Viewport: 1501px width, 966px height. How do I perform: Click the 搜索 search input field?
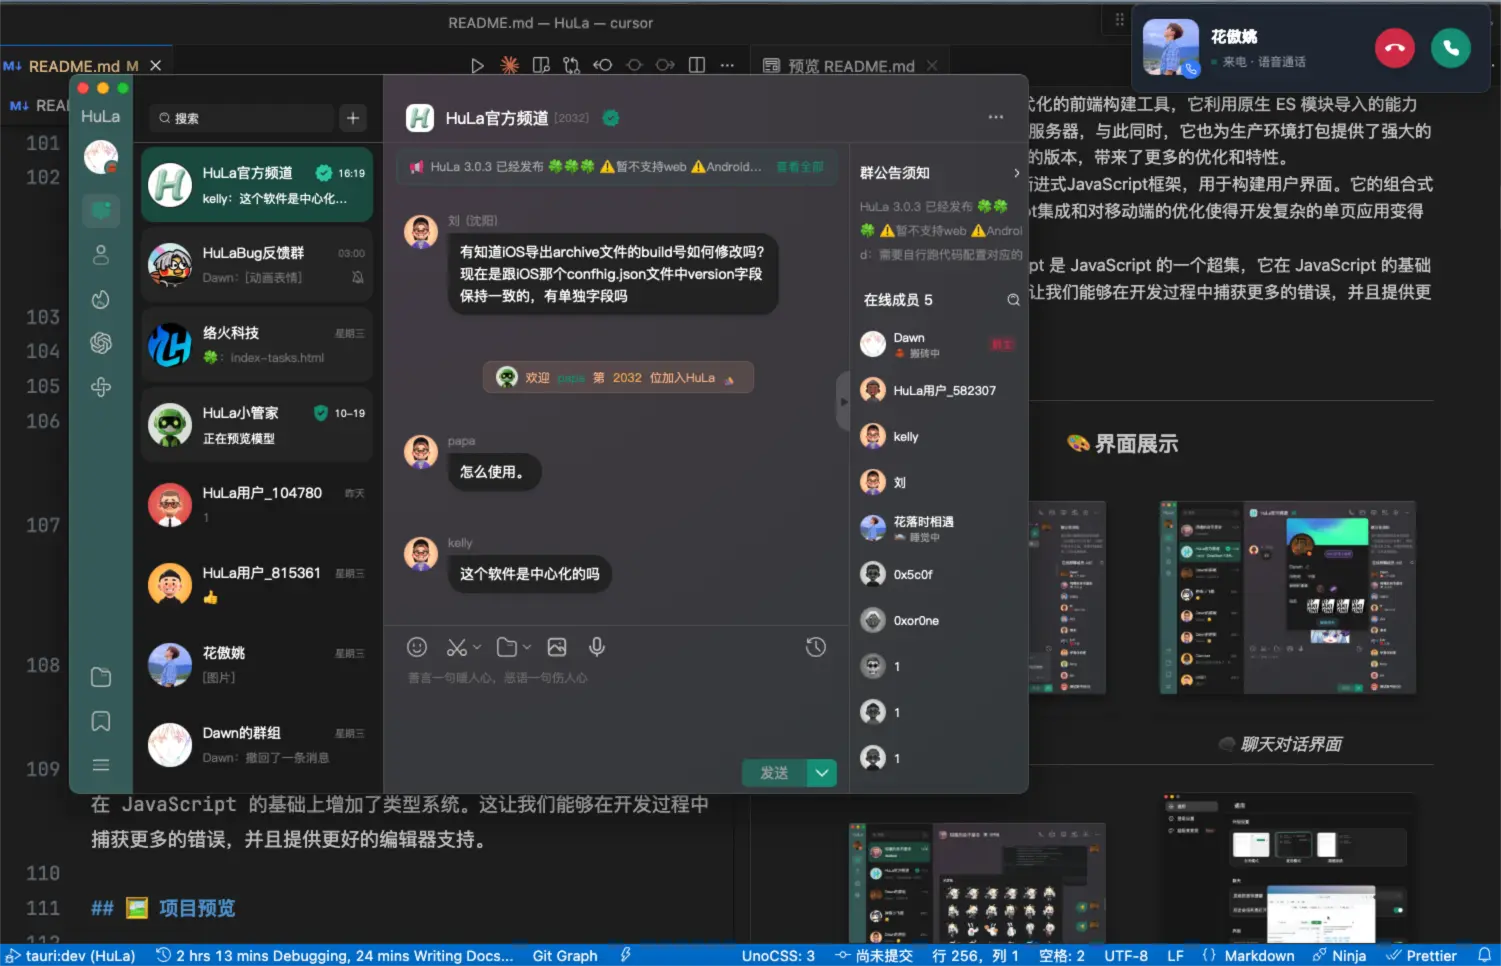[240, 118]
